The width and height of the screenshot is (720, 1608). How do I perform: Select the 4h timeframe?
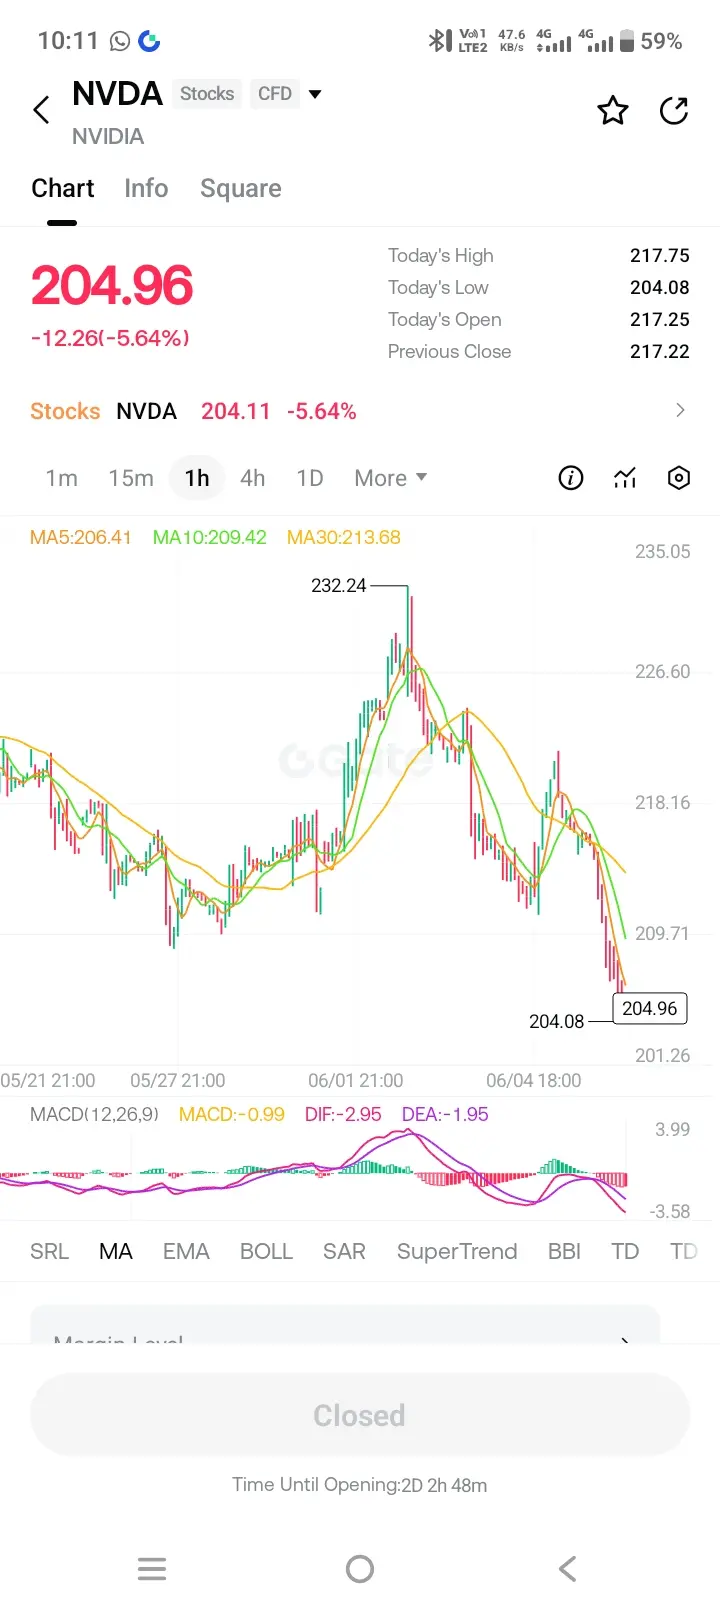(253, 478)
